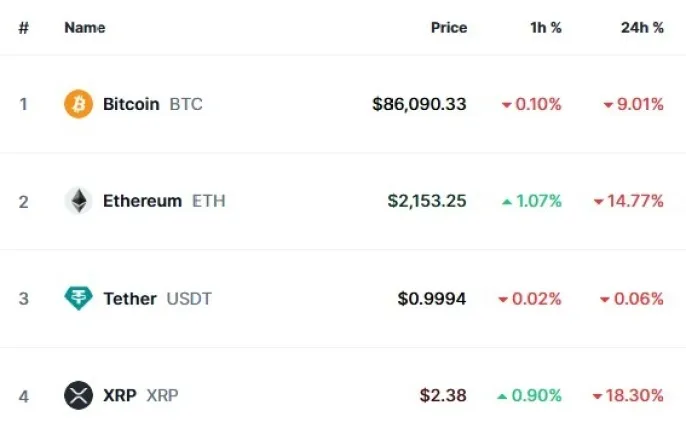This screenshot has height=440, width=686.
Task: Sort by the Price column header
Action: click(x=449, y=28)
